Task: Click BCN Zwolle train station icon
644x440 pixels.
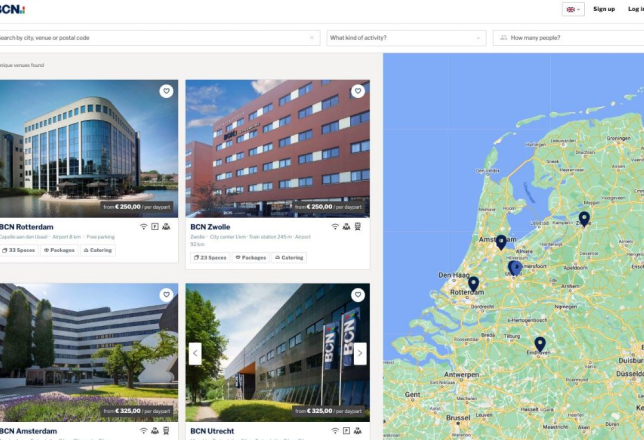Action: point(358,226)
